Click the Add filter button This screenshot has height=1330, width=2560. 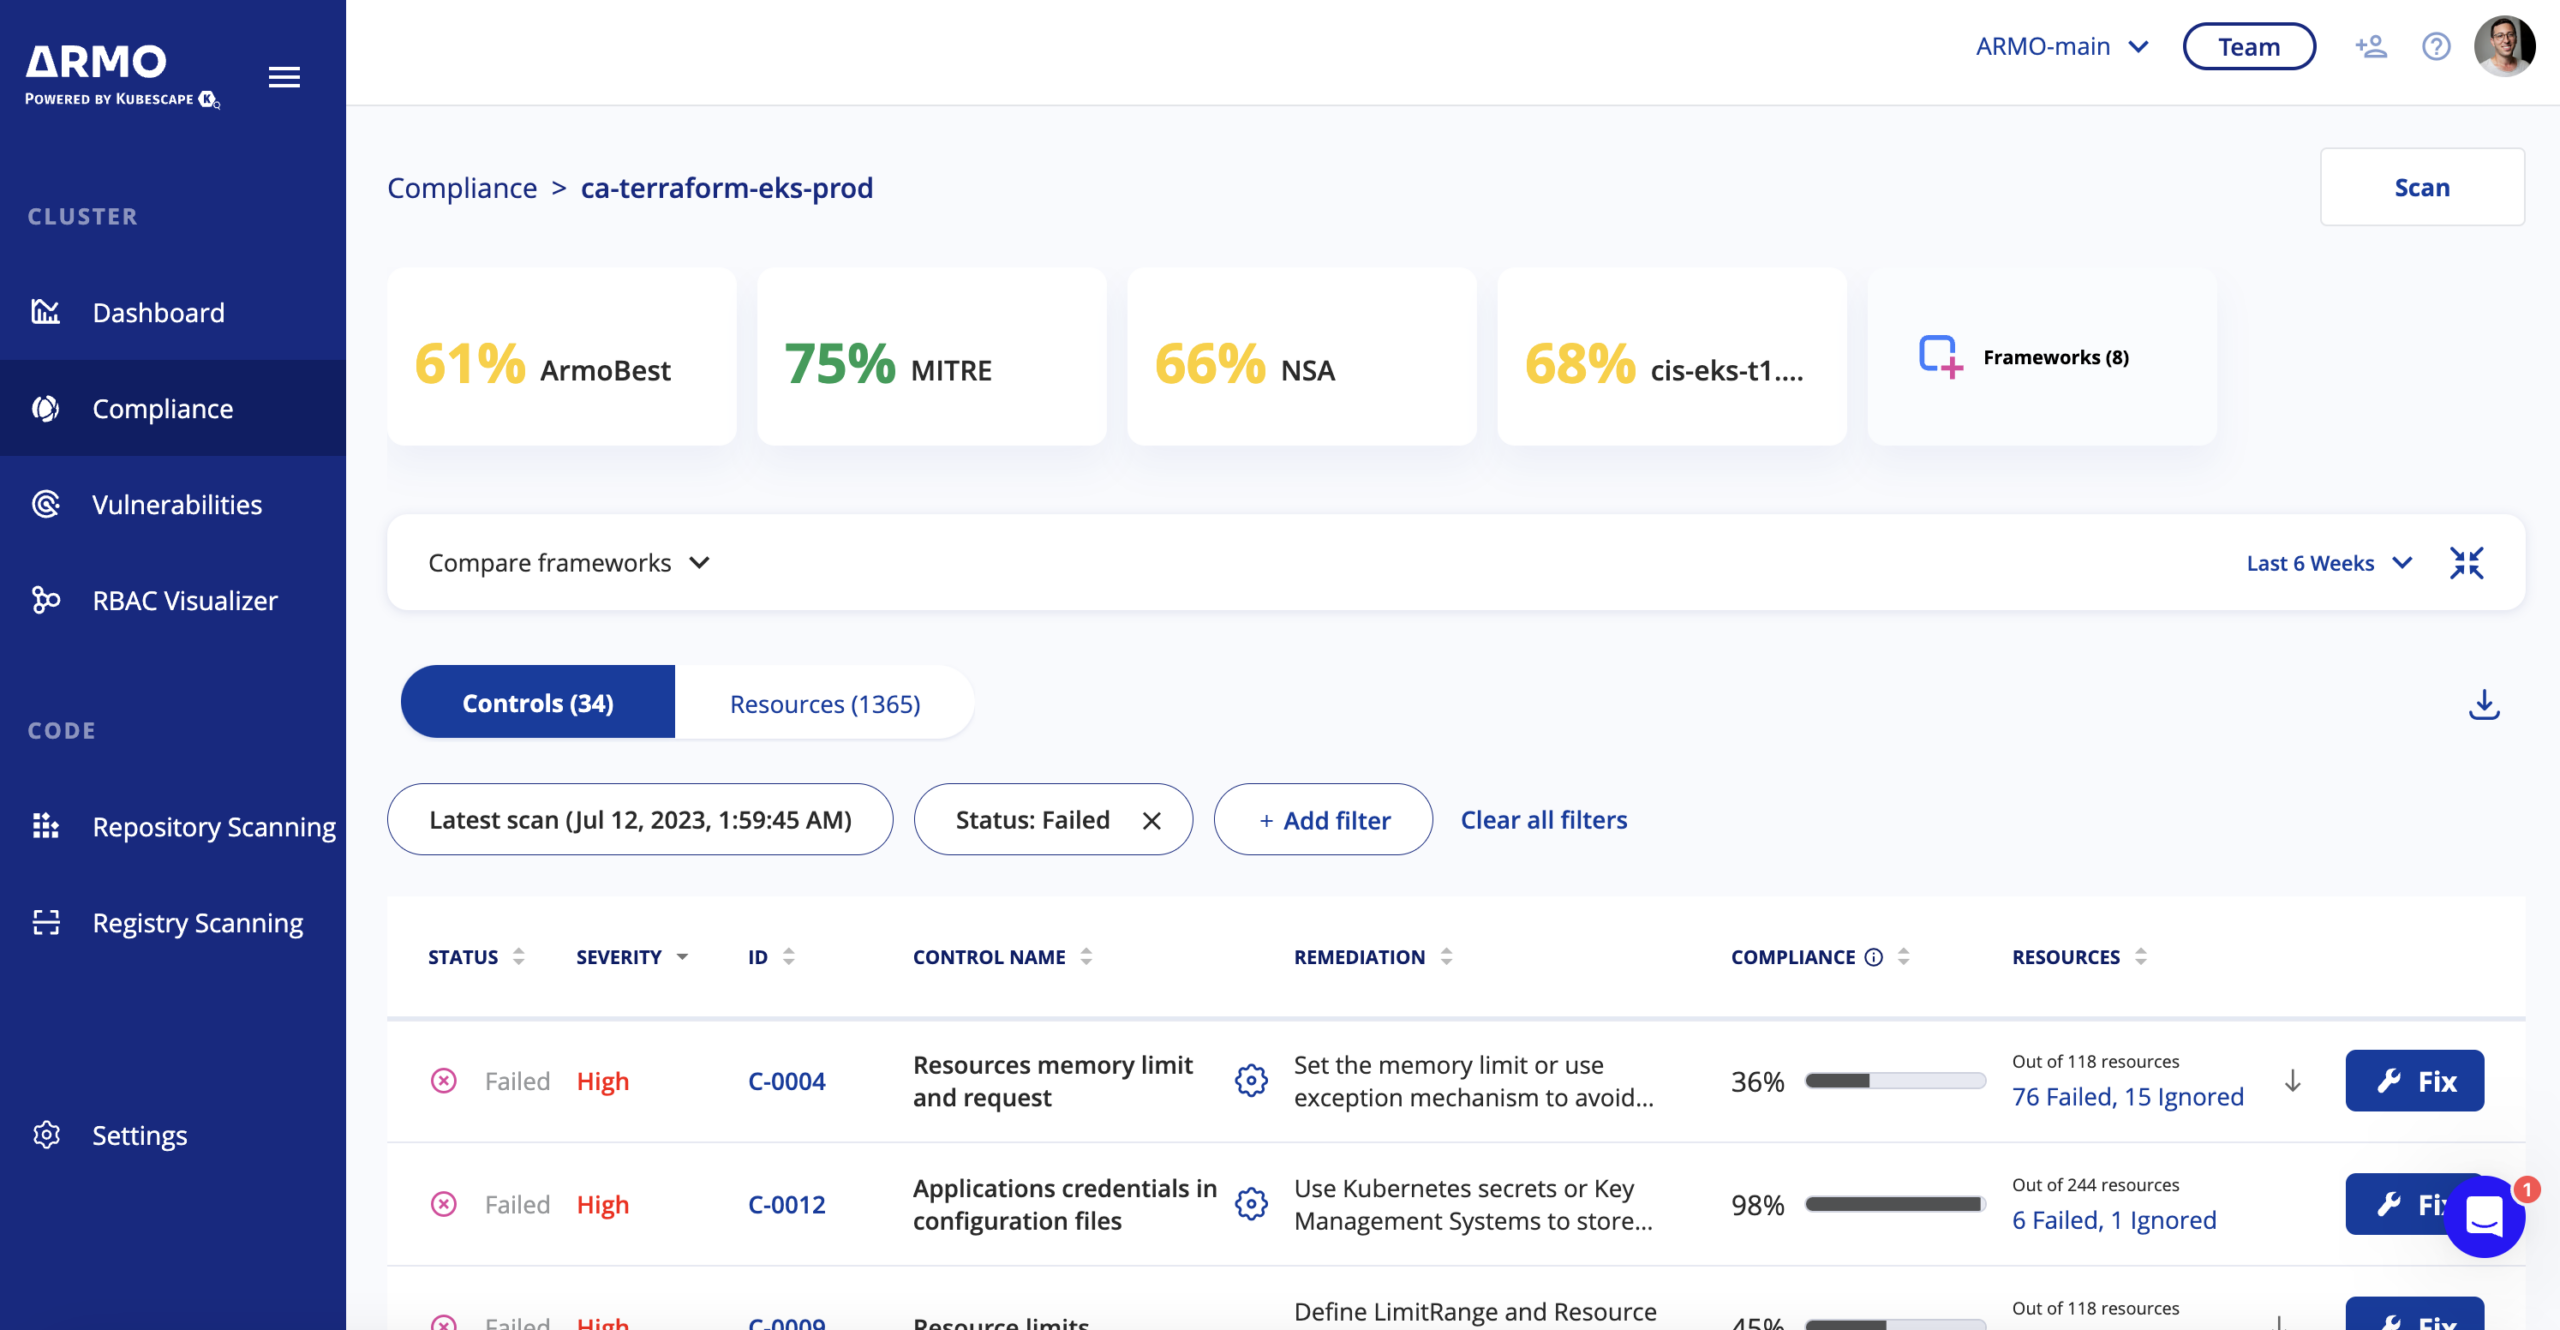tap(1323, 819)
